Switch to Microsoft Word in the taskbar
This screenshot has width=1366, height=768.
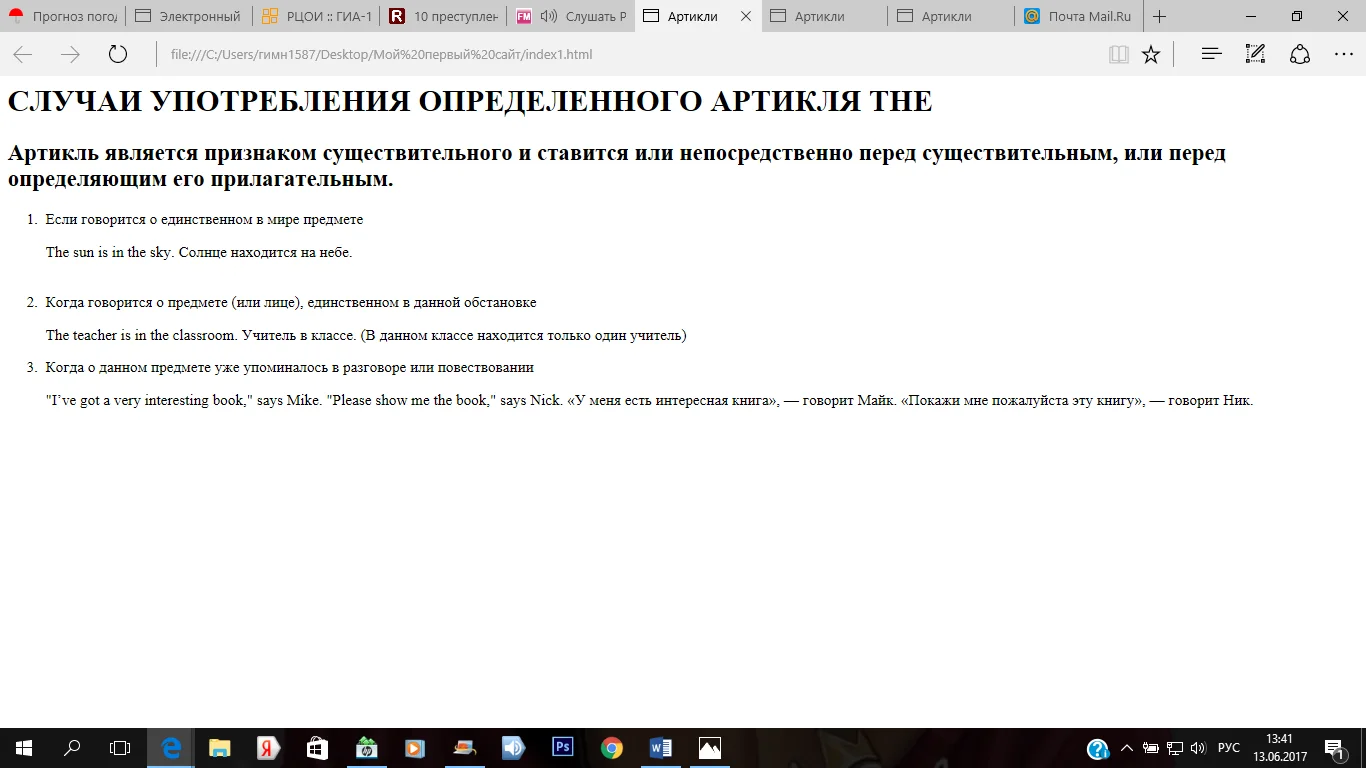pyautogui.click(x=660, y=748)
